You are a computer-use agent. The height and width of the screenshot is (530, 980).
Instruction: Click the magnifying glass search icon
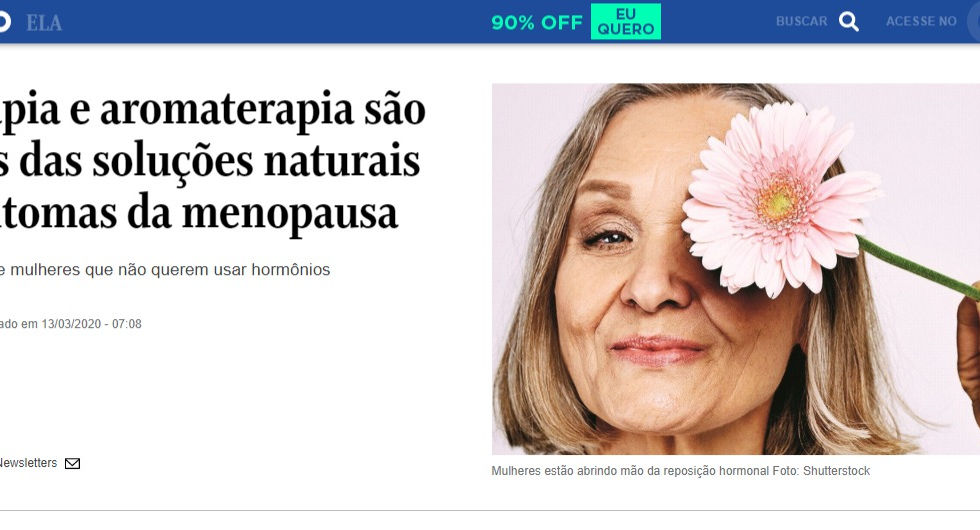pyautogui.click(x=848, y=22)
